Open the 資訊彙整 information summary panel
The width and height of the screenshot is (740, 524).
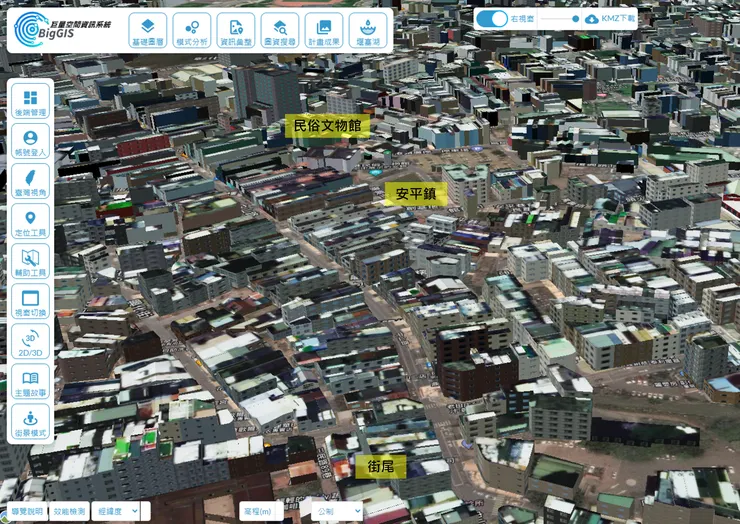click(x=236, y=30)
